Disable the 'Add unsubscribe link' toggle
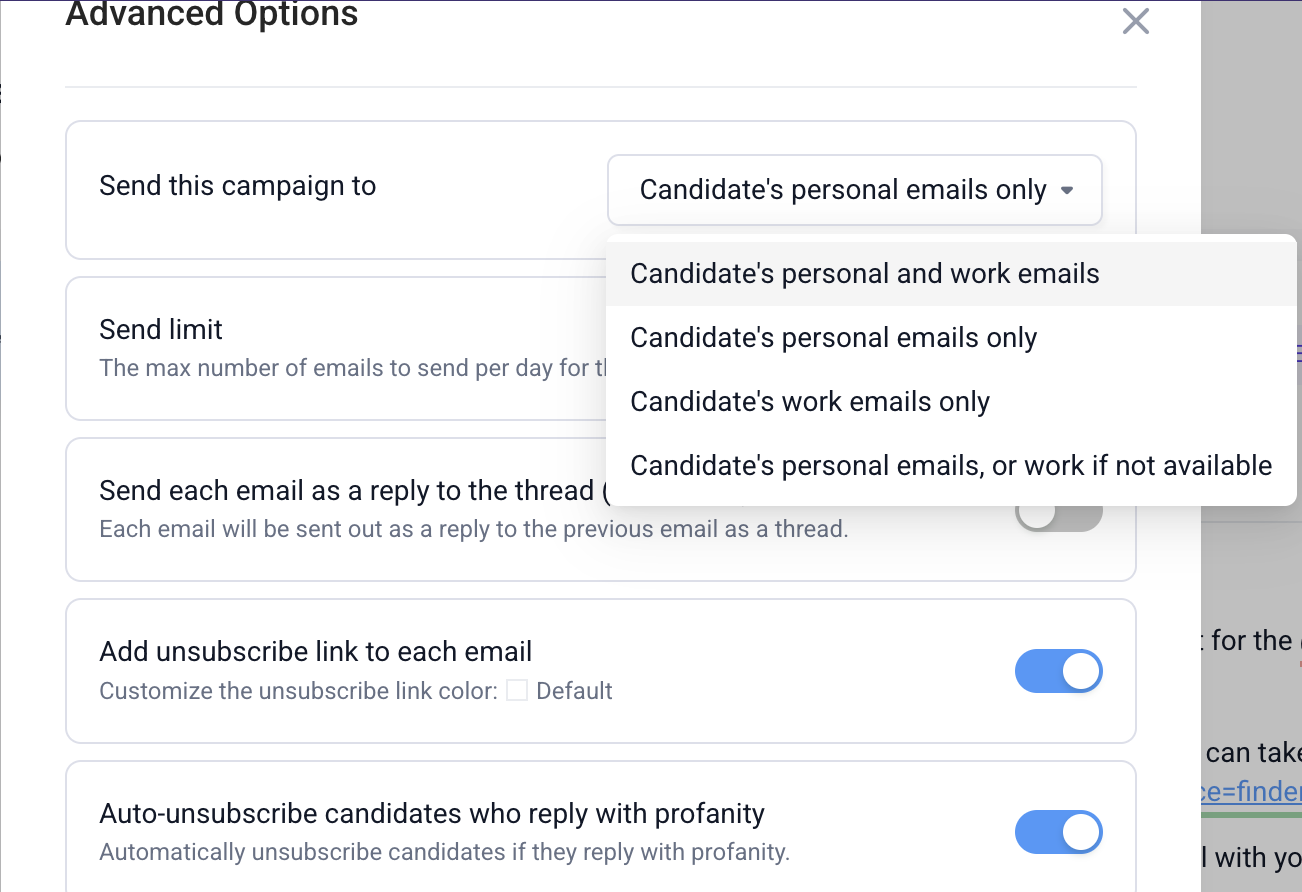The width and height of the screenshot is (1302, 892). 1058,671
